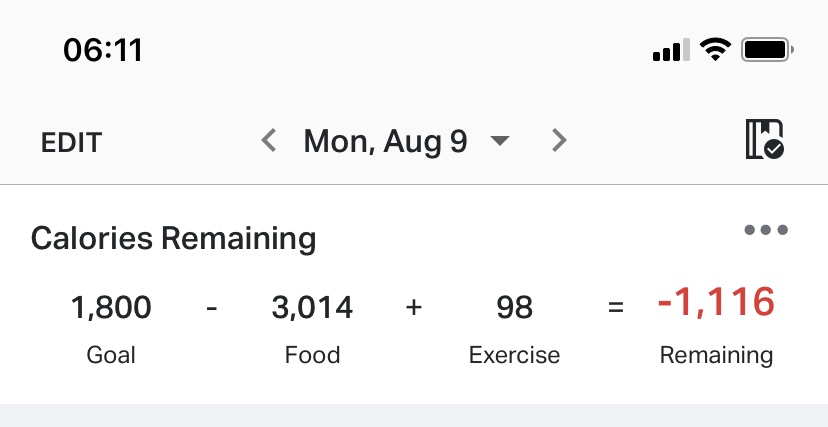Tap the "Goal" label
The height and width of the screenshot is (427, 828).
coord(111,355)
